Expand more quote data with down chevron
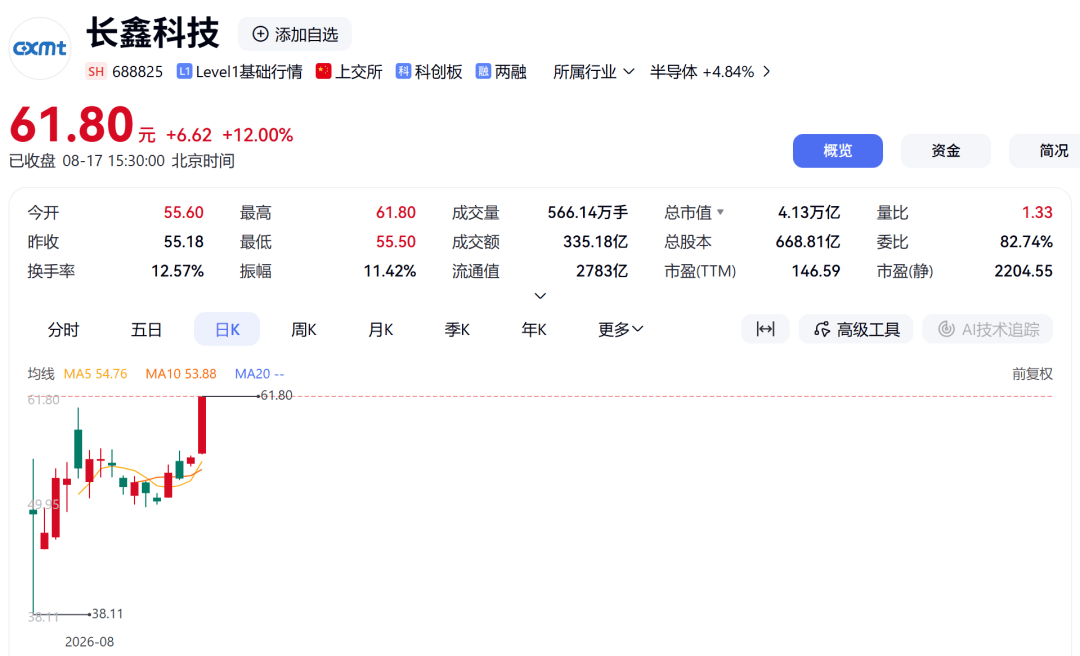Screen dimensions: 1080x656 pyautogui.click(x=541, y=296)
